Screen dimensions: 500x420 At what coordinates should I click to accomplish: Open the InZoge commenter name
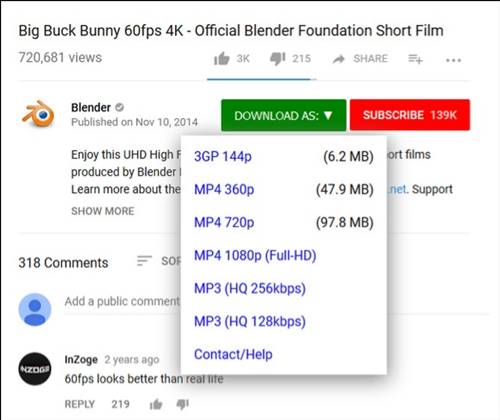[x=81, y=359]
